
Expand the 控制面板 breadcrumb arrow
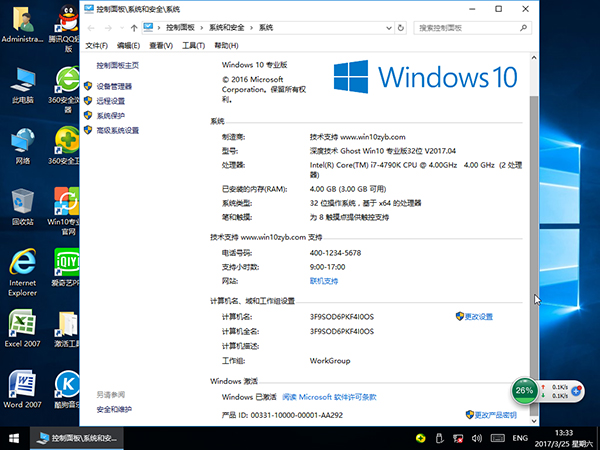pyautogui.click(x=201, y=26)
